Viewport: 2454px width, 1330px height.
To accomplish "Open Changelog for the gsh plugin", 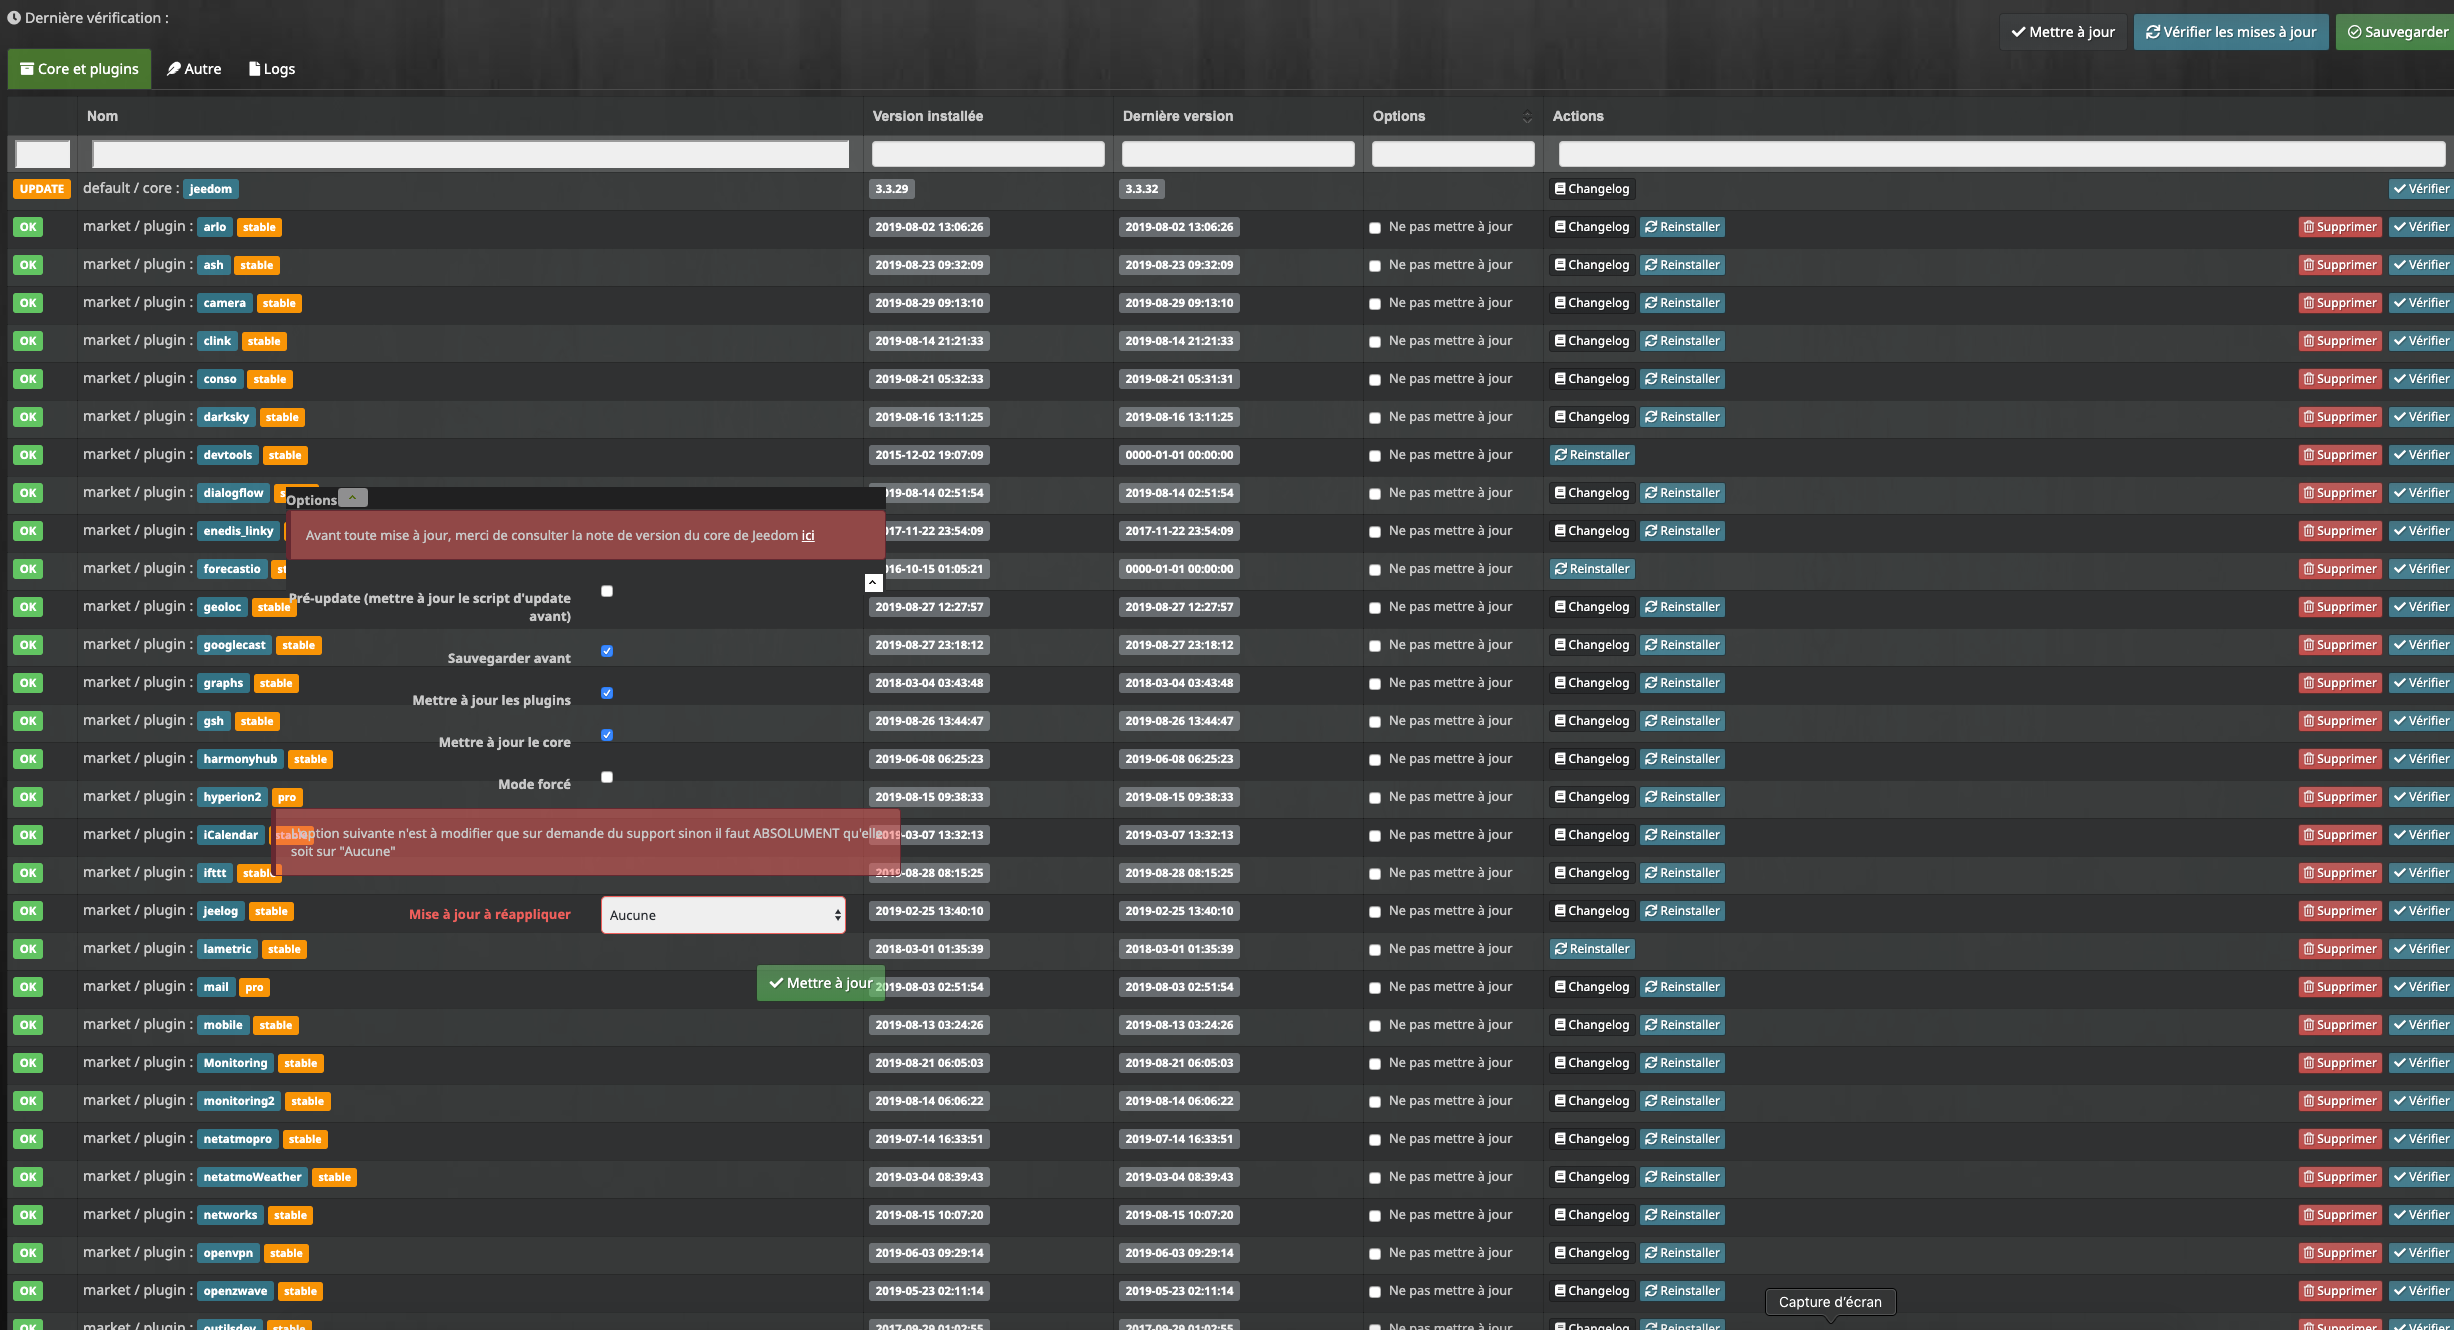I will pyautogui.click(x=1592, y=721).
